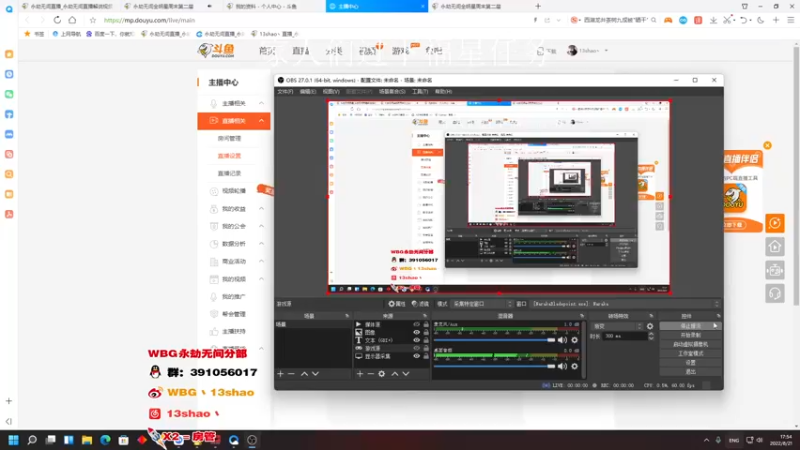The image size is (800, 450).
Task: Toggle visibility of 游戏源 game source
Action: point(416,348)
